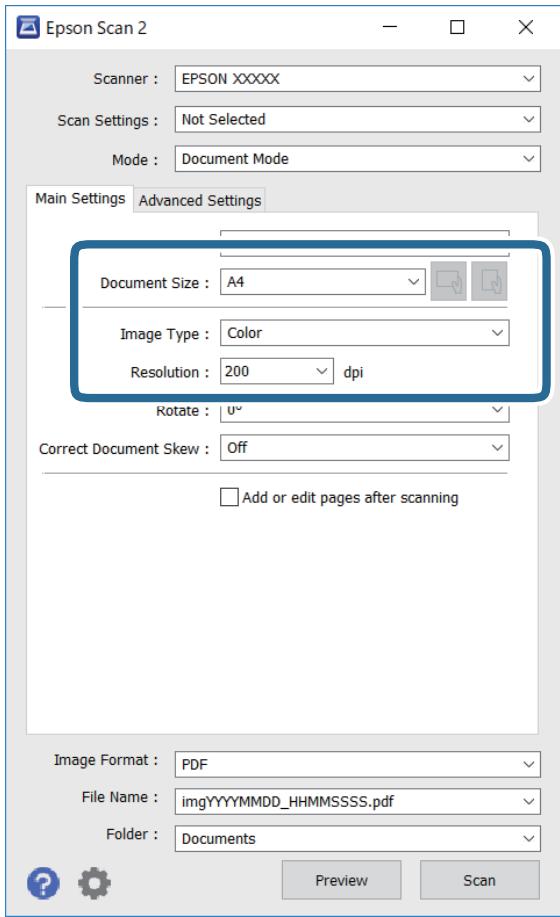Expand the Document Size A4 dropdown

[x=323, y=282]
